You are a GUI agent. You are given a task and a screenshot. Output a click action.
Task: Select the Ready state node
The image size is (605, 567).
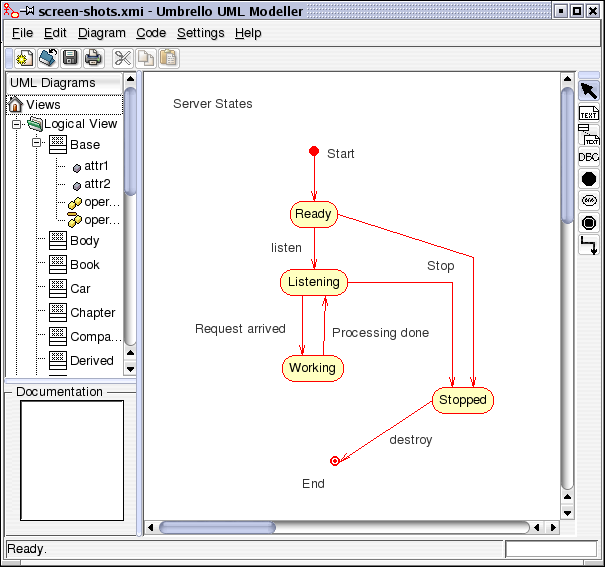[x=314, y=214]
